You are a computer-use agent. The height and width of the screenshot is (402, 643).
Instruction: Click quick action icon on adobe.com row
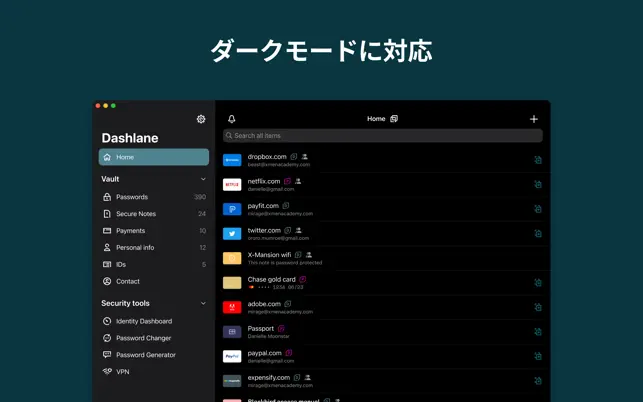tap(538, 307)
